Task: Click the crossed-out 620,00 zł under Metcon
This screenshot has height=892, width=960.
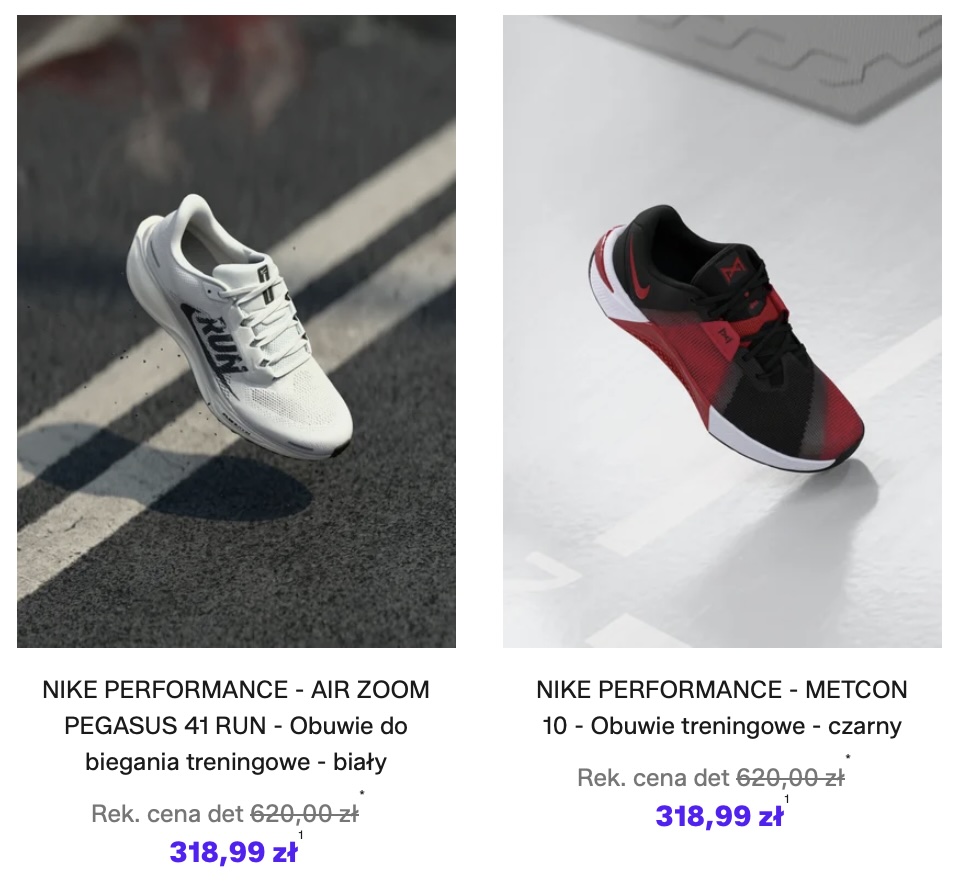Action: (790, 778)
